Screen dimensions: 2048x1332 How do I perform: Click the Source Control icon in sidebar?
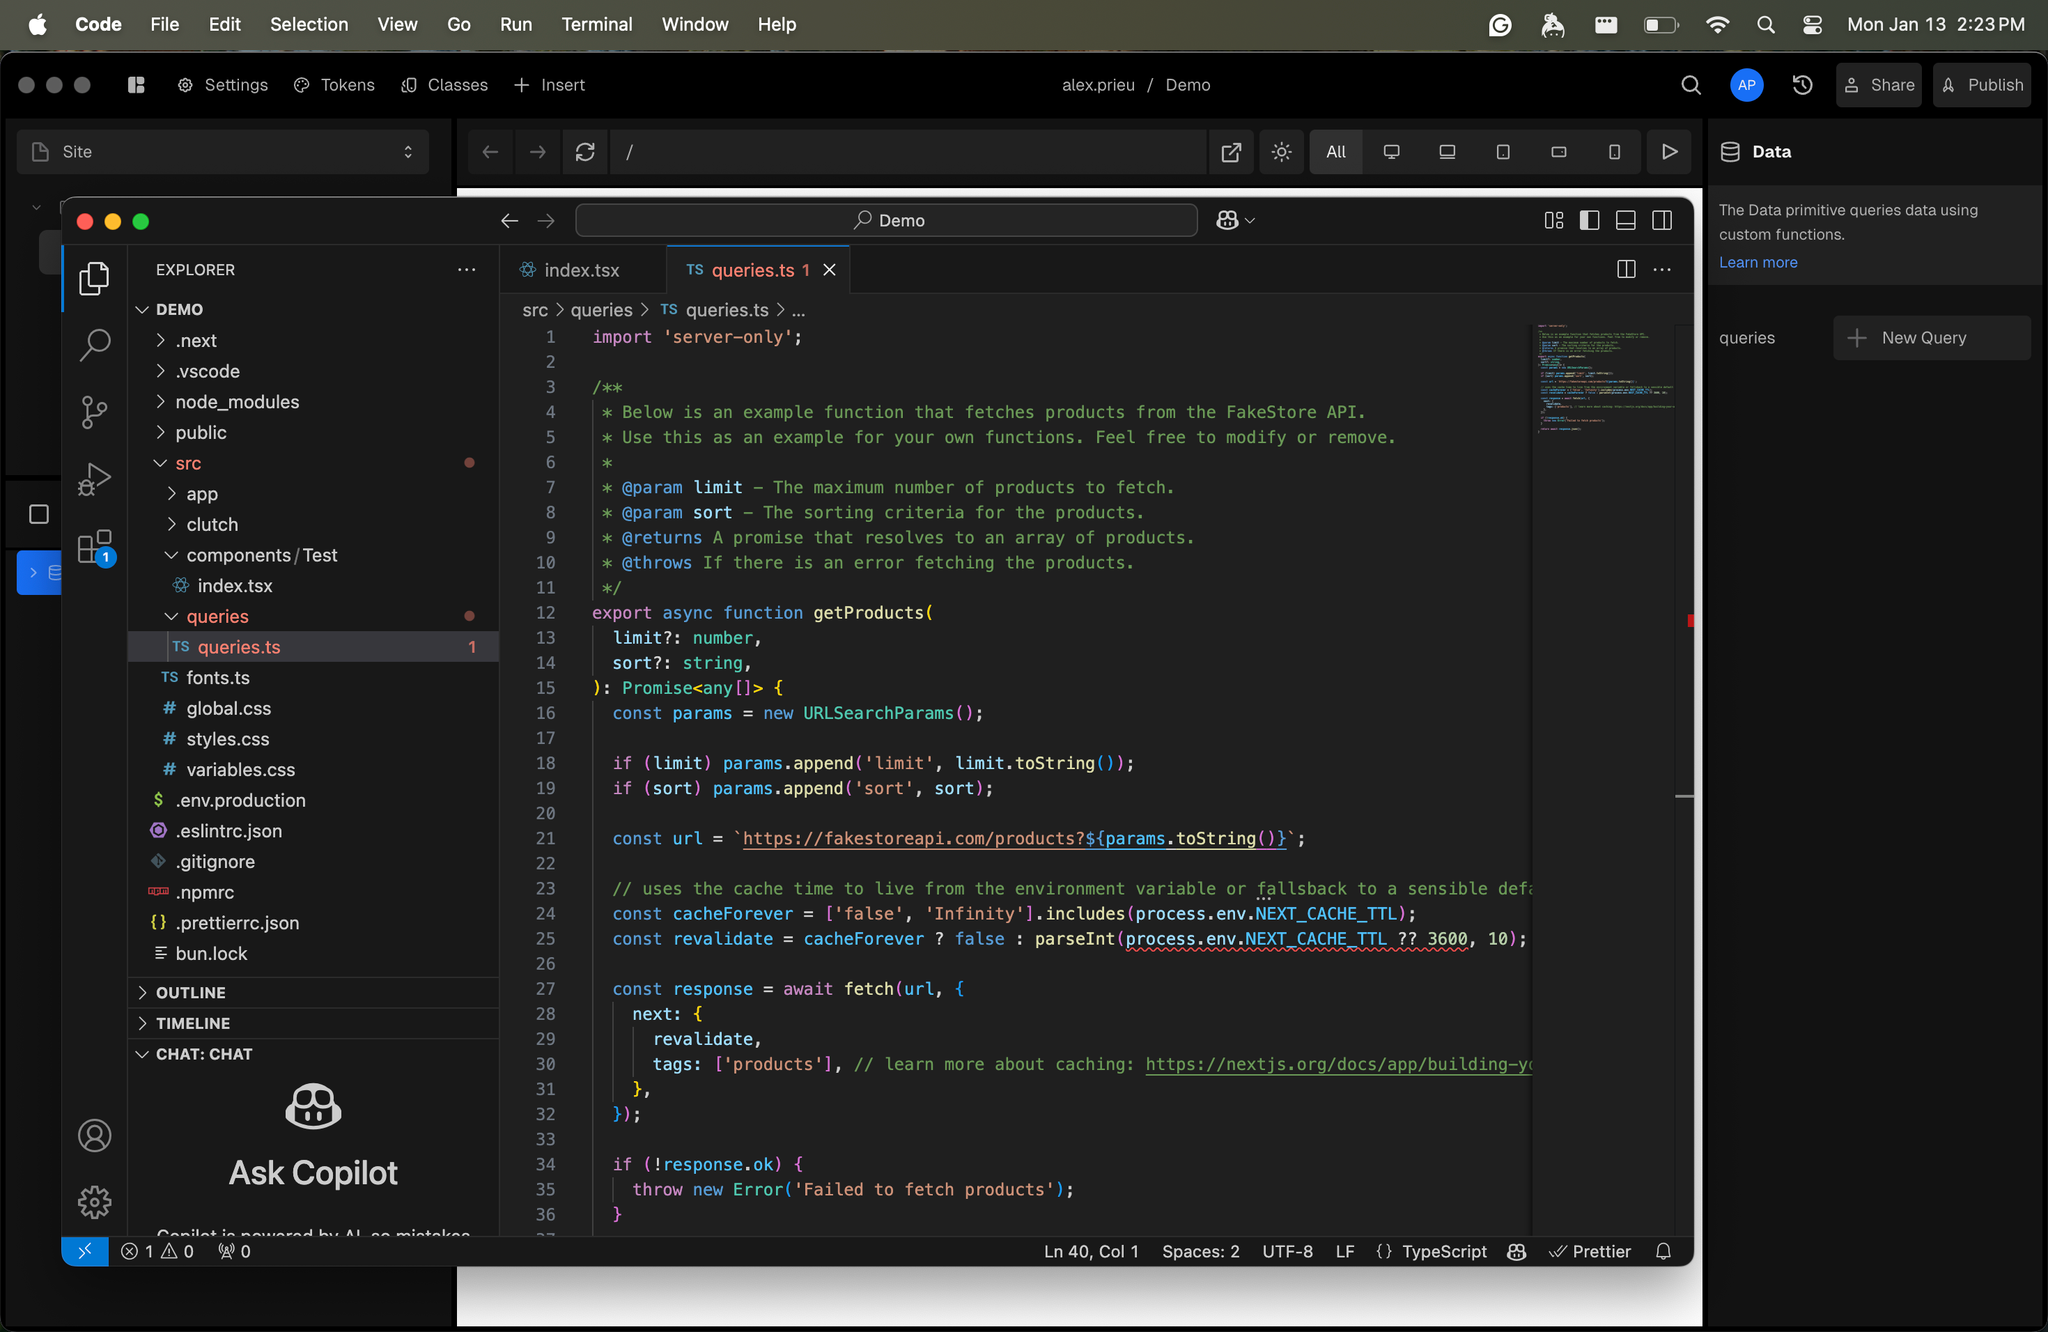click(93, 411)
